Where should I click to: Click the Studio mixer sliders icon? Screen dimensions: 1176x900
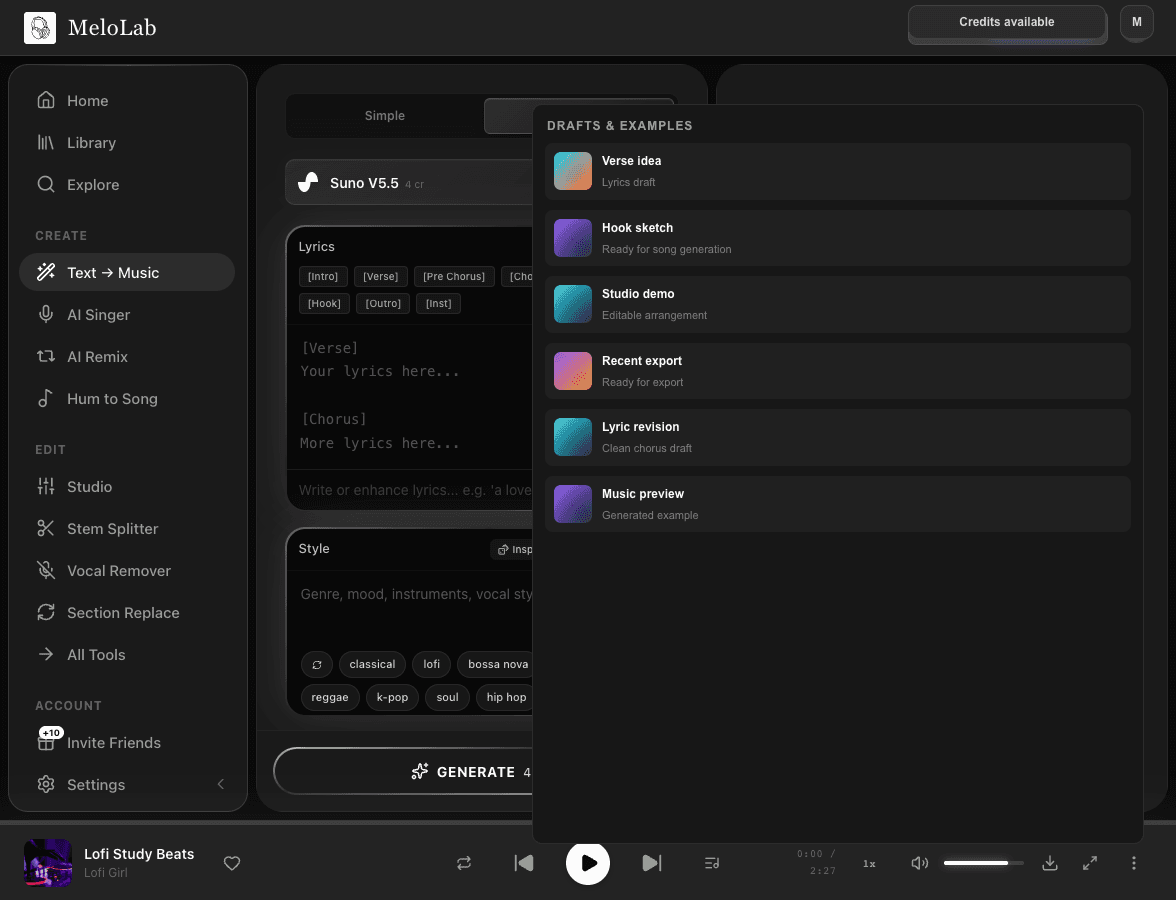(x=46, y=487)
